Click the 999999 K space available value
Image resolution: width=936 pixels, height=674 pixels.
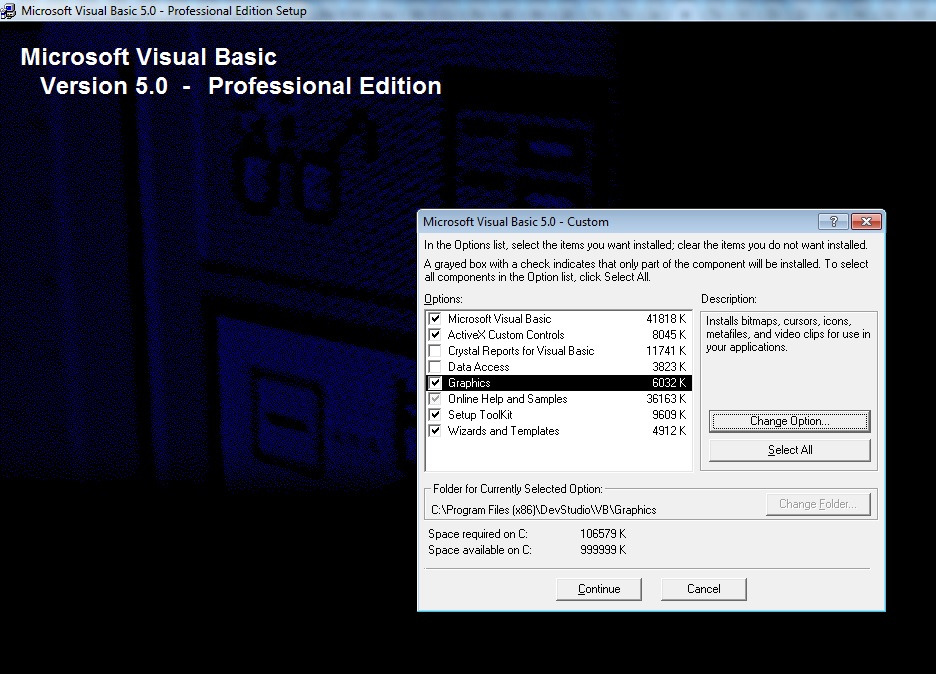click(x=603, y=550)
